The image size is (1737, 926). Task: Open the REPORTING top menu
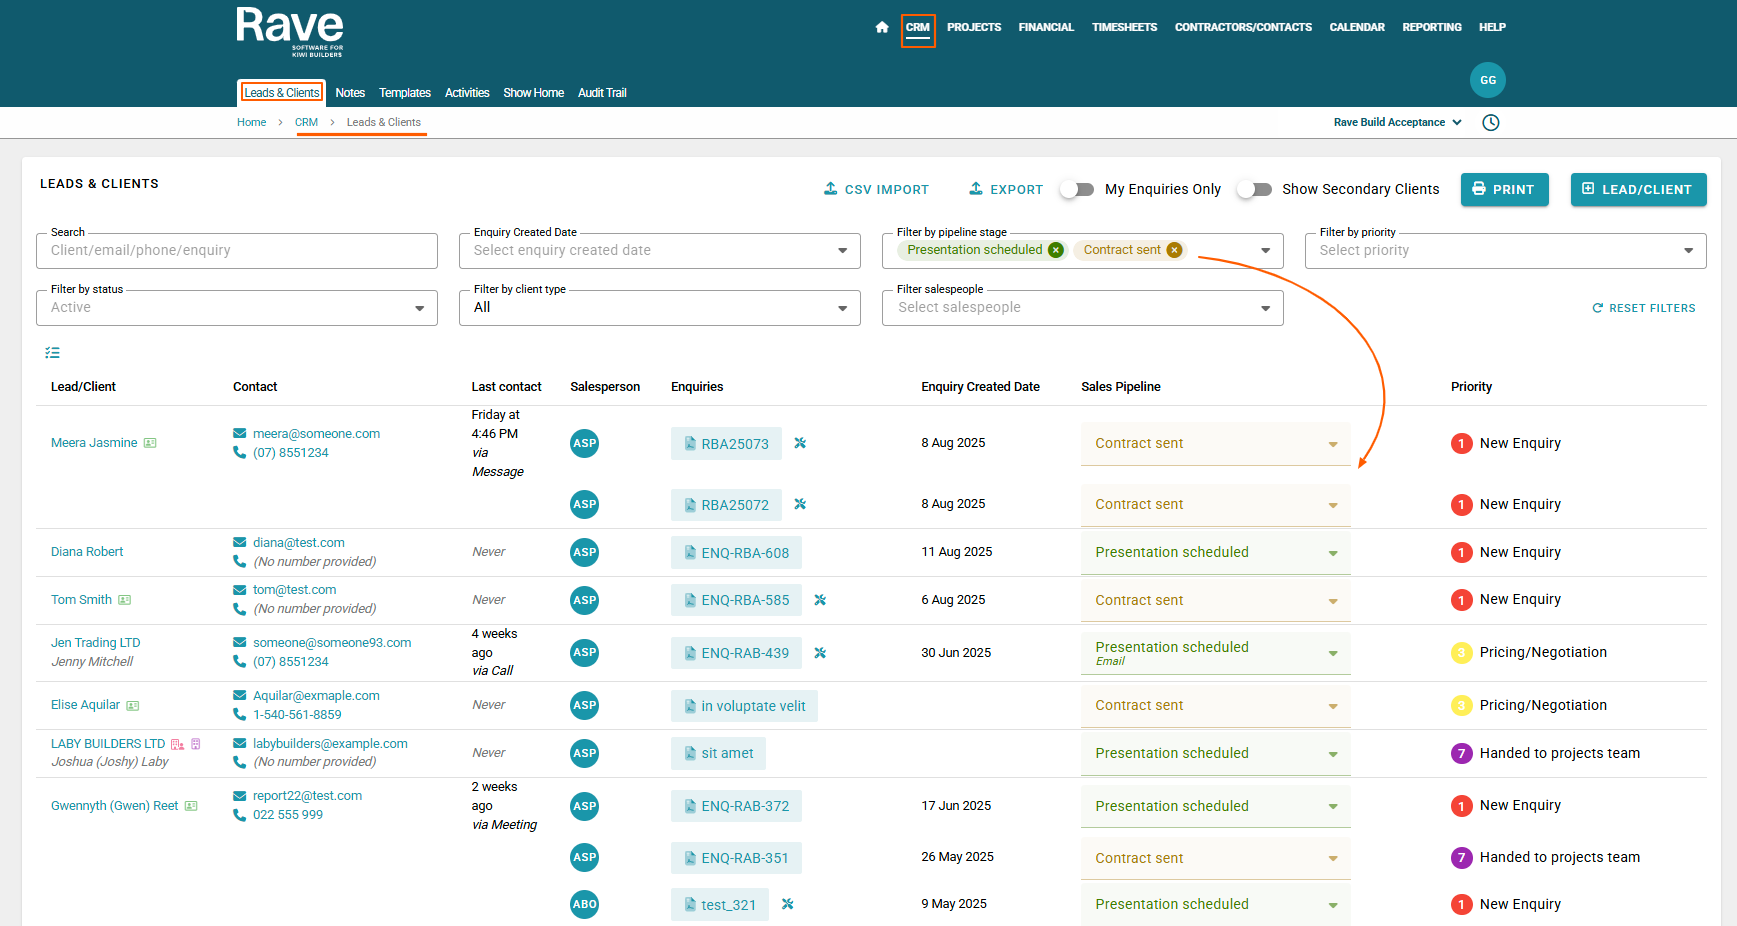[x=1431, y=27]
